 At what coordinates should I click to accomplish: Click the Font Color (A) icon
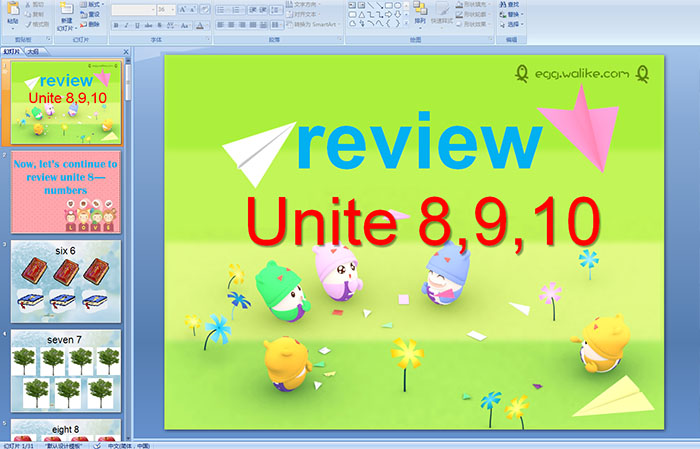tap(200, 26)
